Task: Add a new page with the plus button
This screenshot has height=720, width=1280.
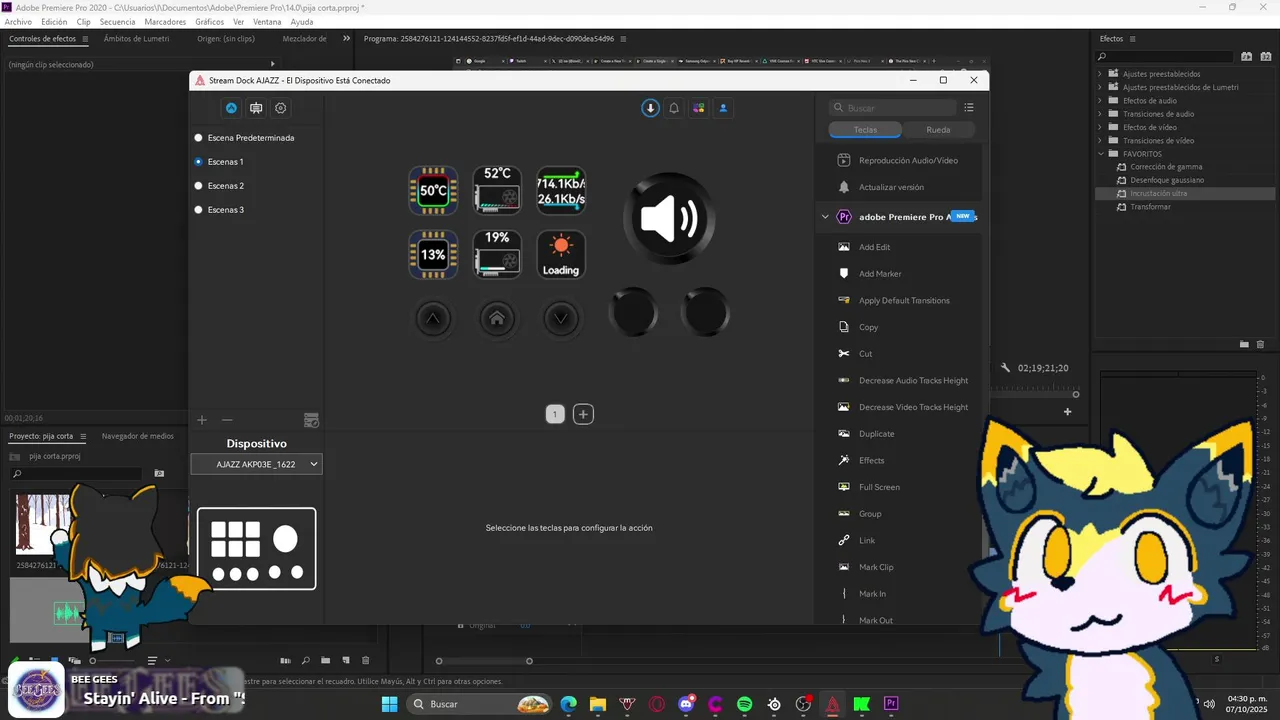Action: pyautogui.click(x=583, y=414)
